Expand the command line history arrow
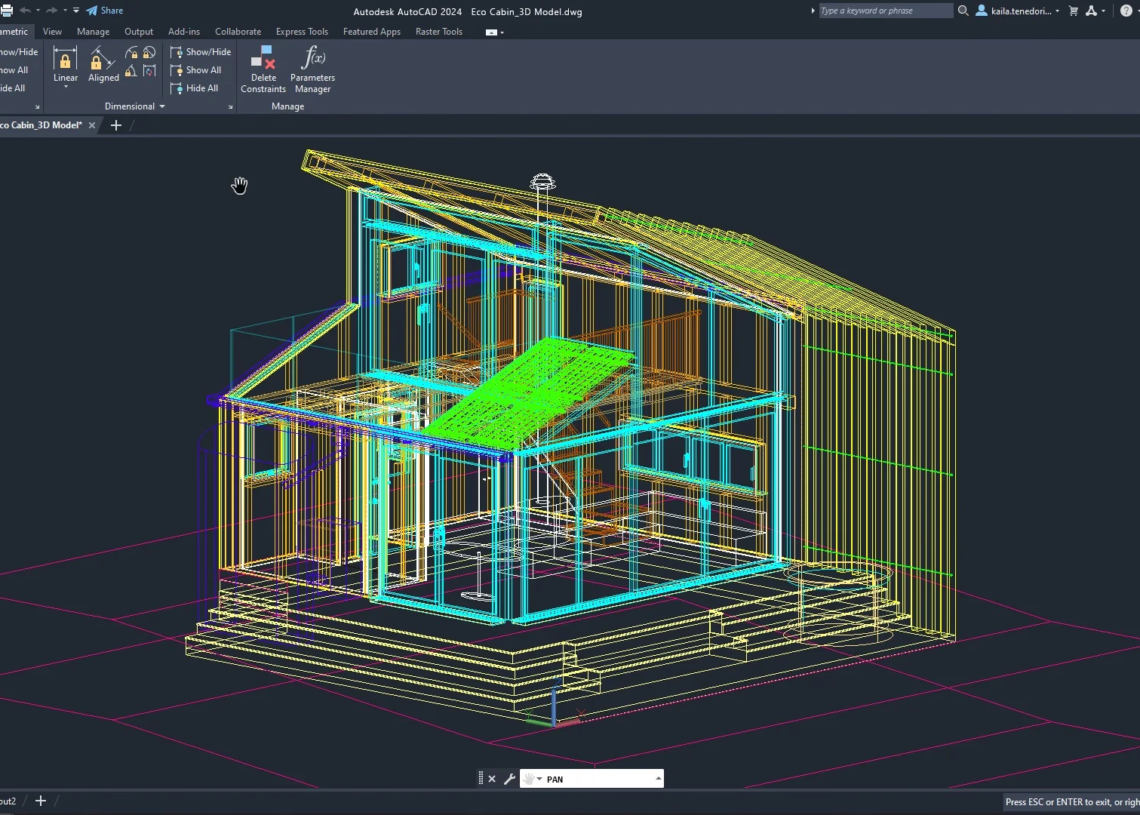1140x815 pixels. [658, 779]
